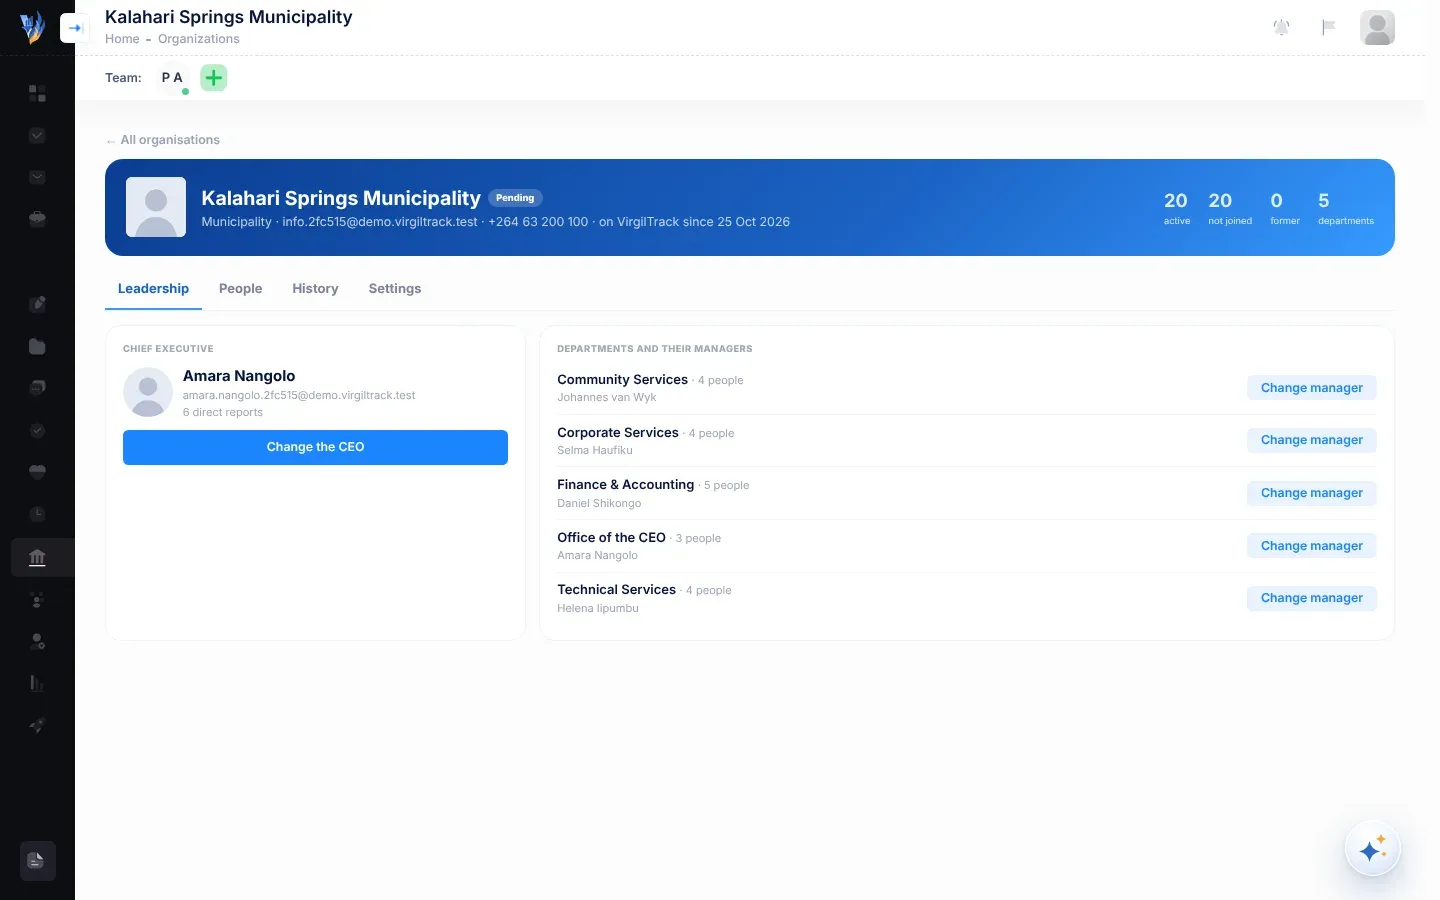
Task: Open the clock icon in sidebar
Action: (37, 514)
